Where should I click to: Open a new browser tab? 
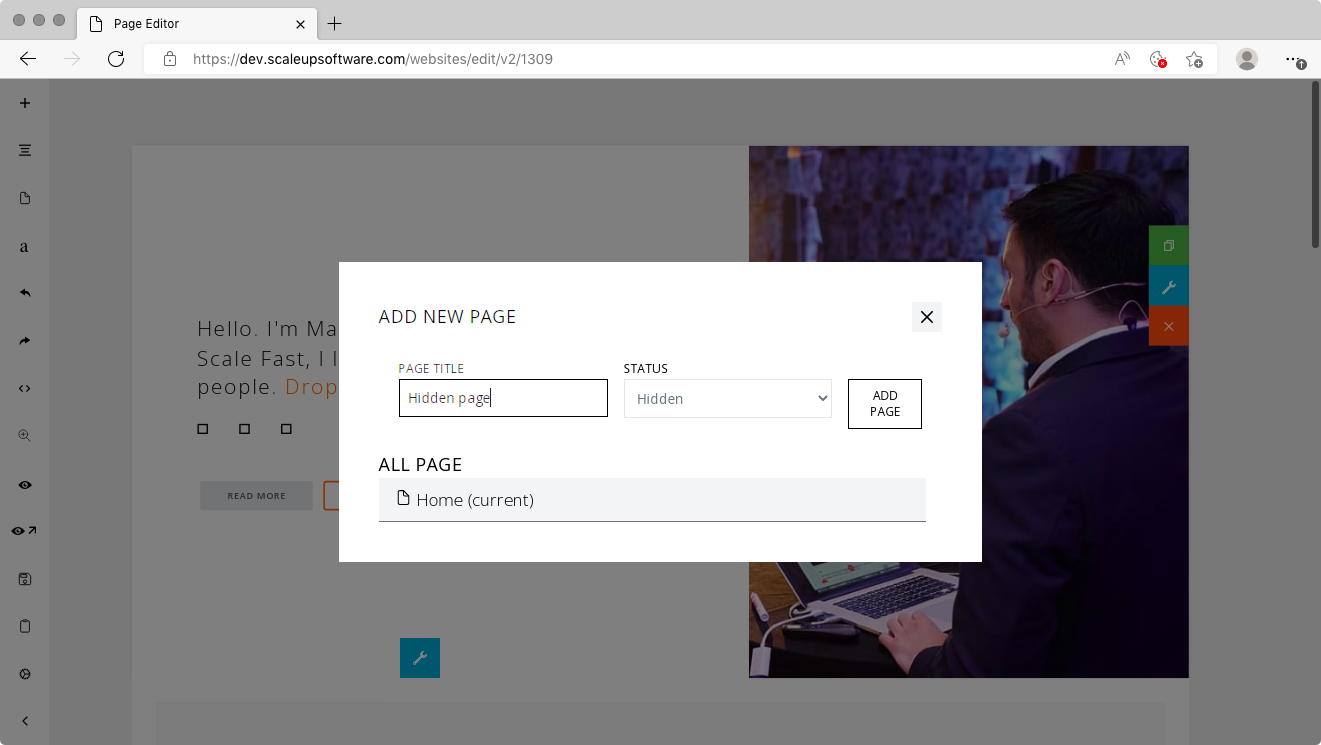click(334, 23)
